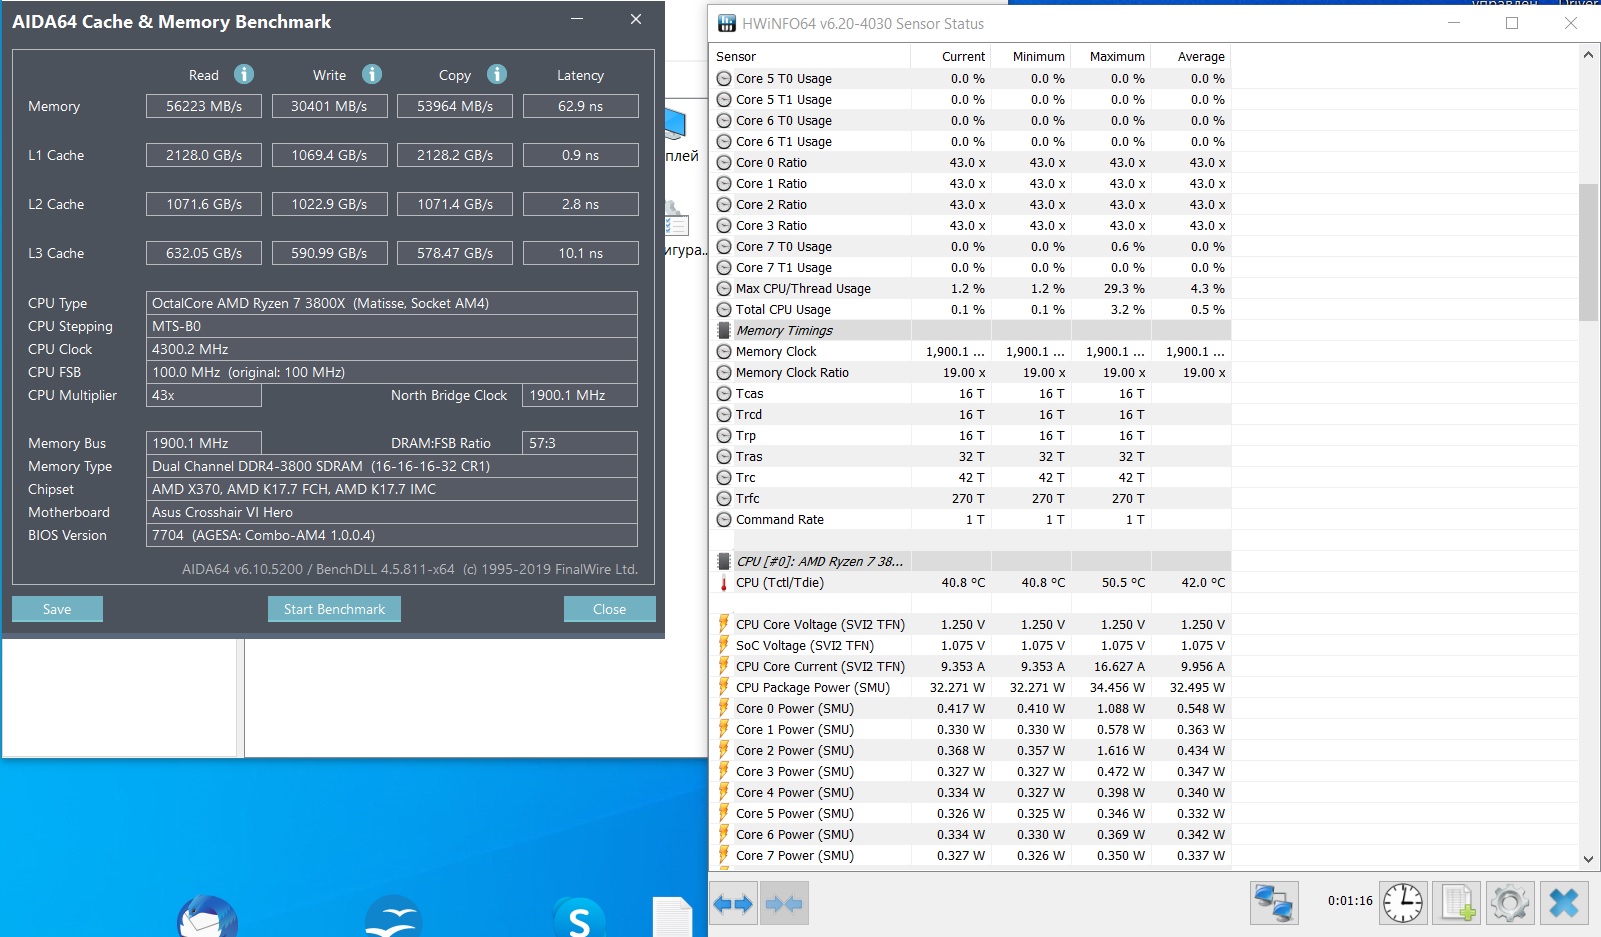Click the Memory Type field showing DDR4-3800
The height and width of the screenshot is (937, 1601).
(392, 466)
